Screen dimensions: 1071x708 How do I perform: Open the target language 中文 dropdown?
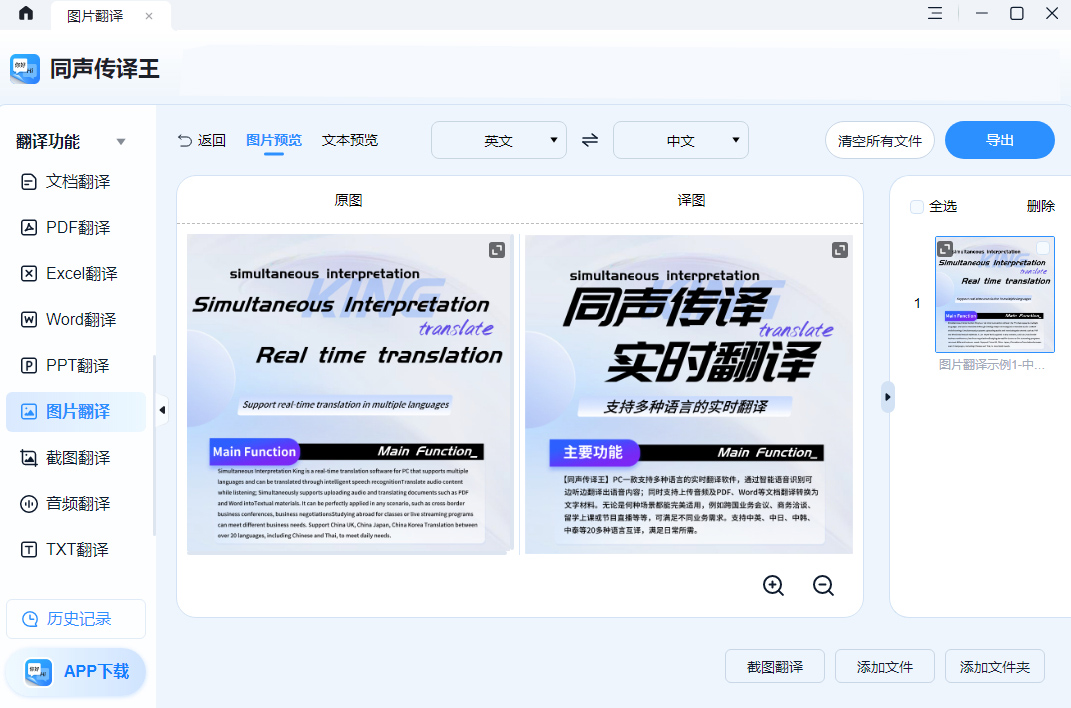click(x=681, y=141)
